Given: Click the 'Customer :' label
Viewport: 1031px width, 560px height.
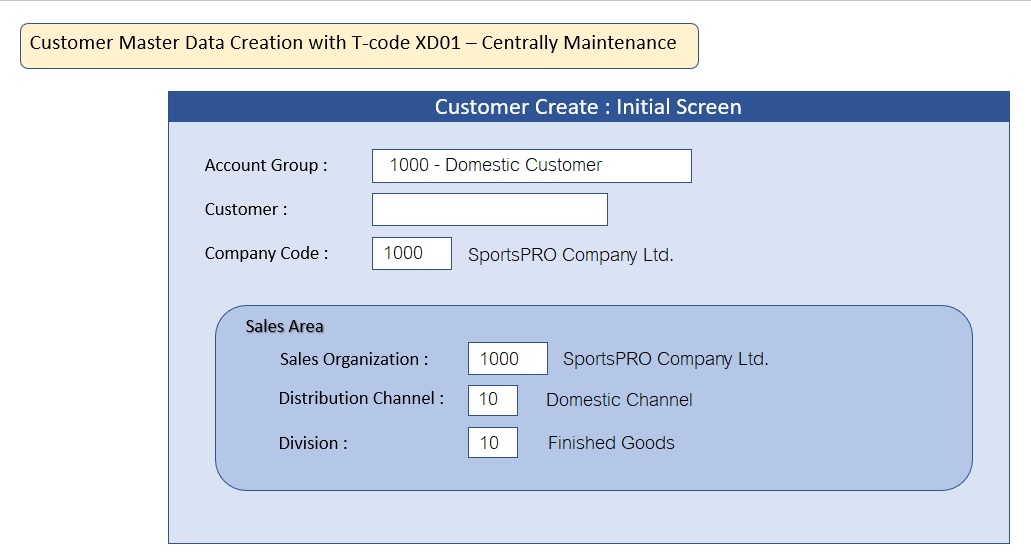Looking at the screenshot, I should pos(245,209).
